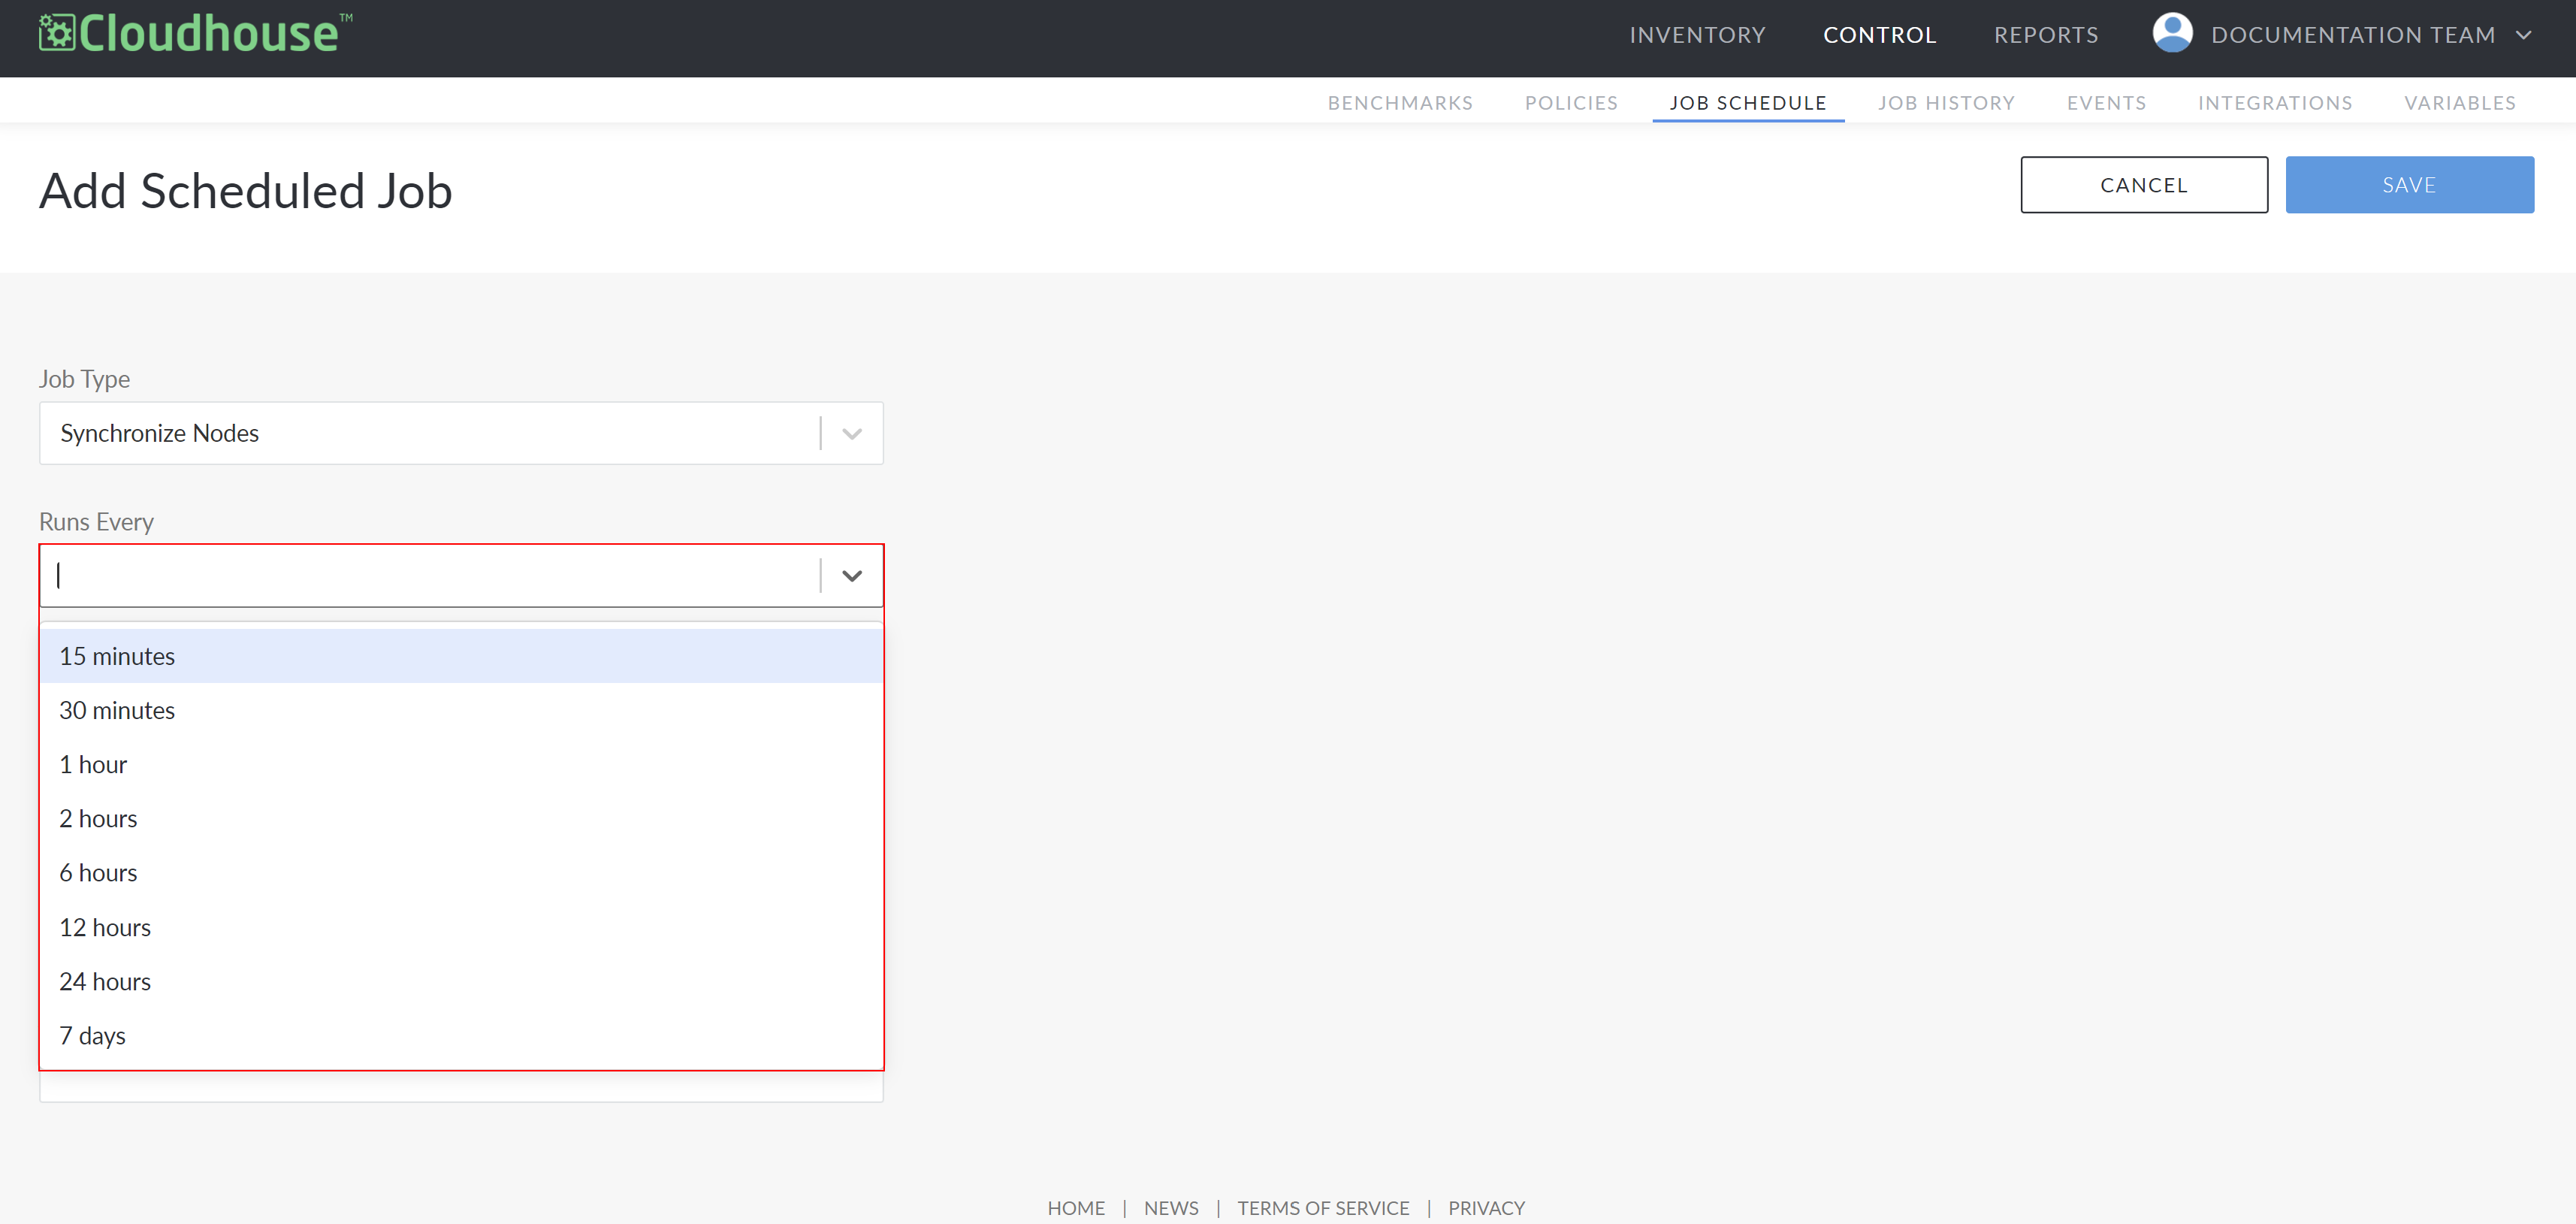Screen dimensions: 2576x1224
Task: Switch to the Benchmarks tab
Action: click(x=1400, y=103)
